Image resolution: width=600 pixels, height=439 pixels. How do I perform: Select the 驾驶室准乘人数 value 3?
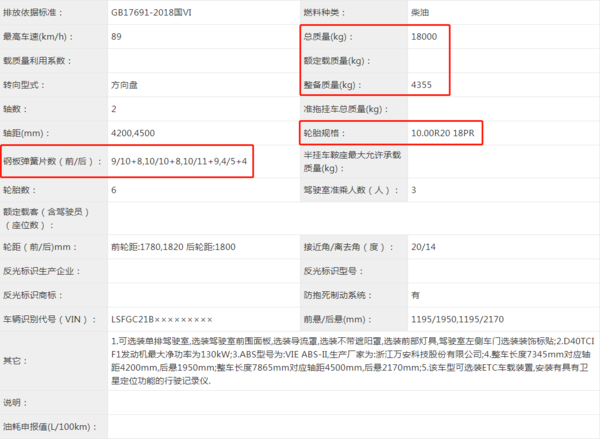[x=414, y=190]
